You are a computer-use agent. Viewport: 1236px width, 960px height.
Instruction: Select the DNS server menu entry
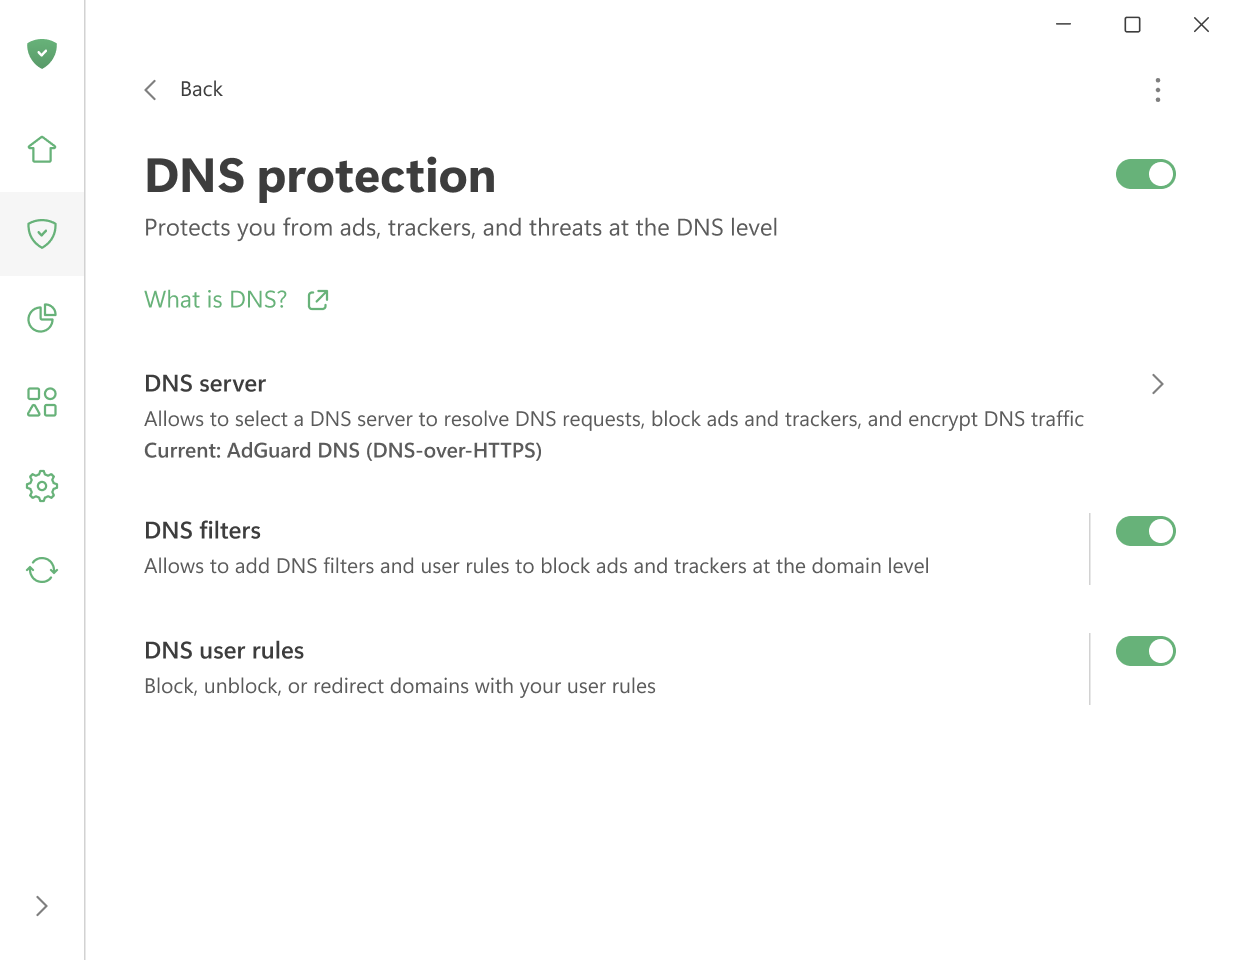click(x=205, y=383)
